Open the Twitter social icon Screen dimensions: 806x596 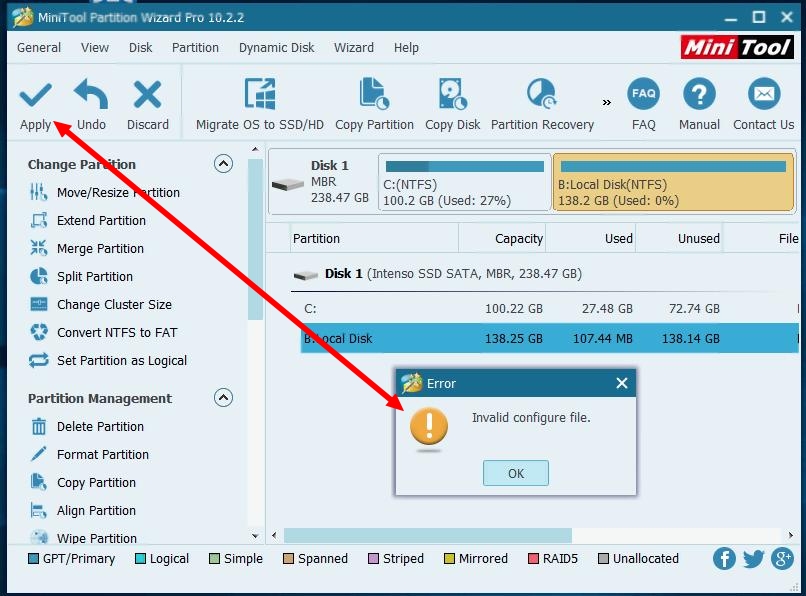[x=753, y=558]
